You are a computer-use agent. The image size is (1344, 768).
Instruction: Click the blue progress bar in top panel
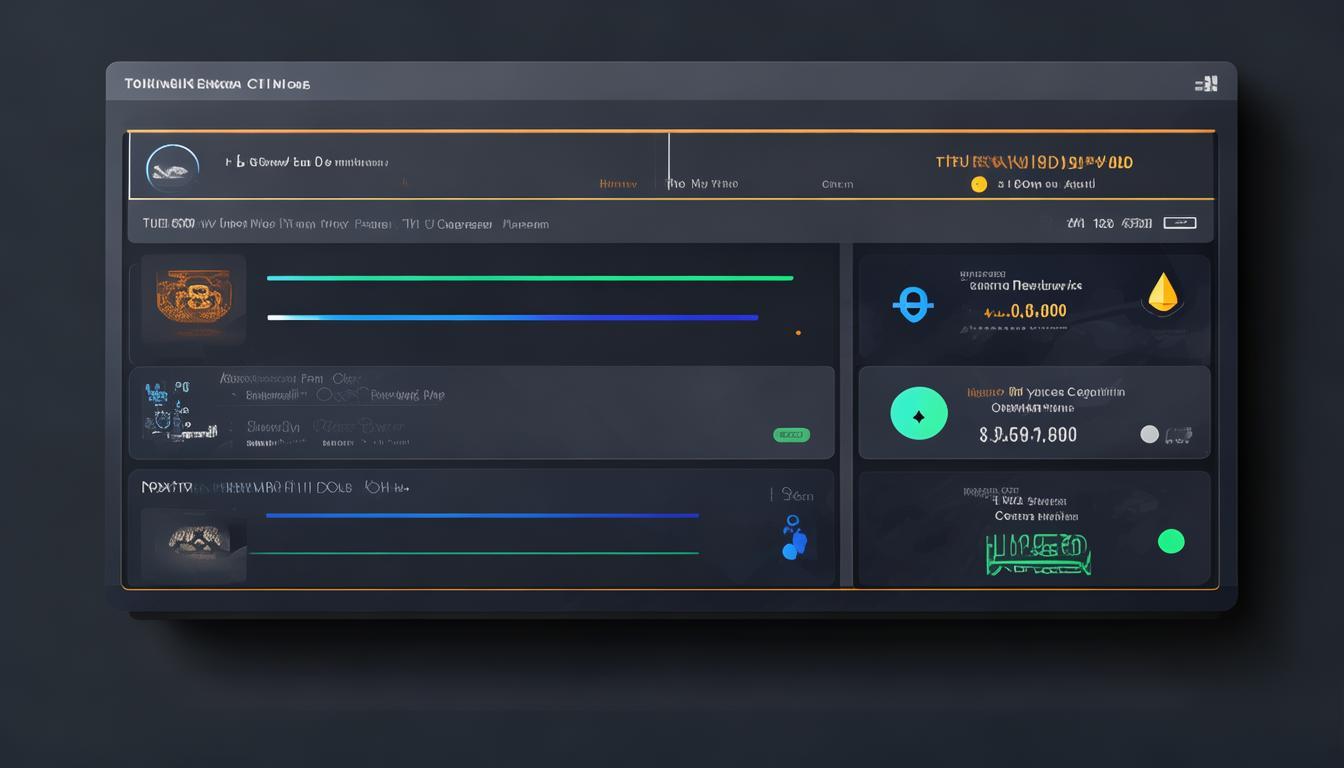coord(512,317)
